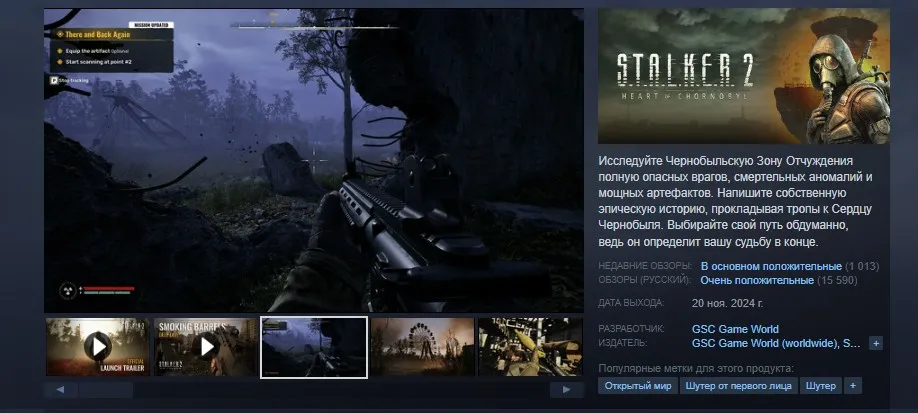The width and height of the screenshot is (918, 413).
Task: Click the review count '(15 590)'
Action: pos(837,280)
